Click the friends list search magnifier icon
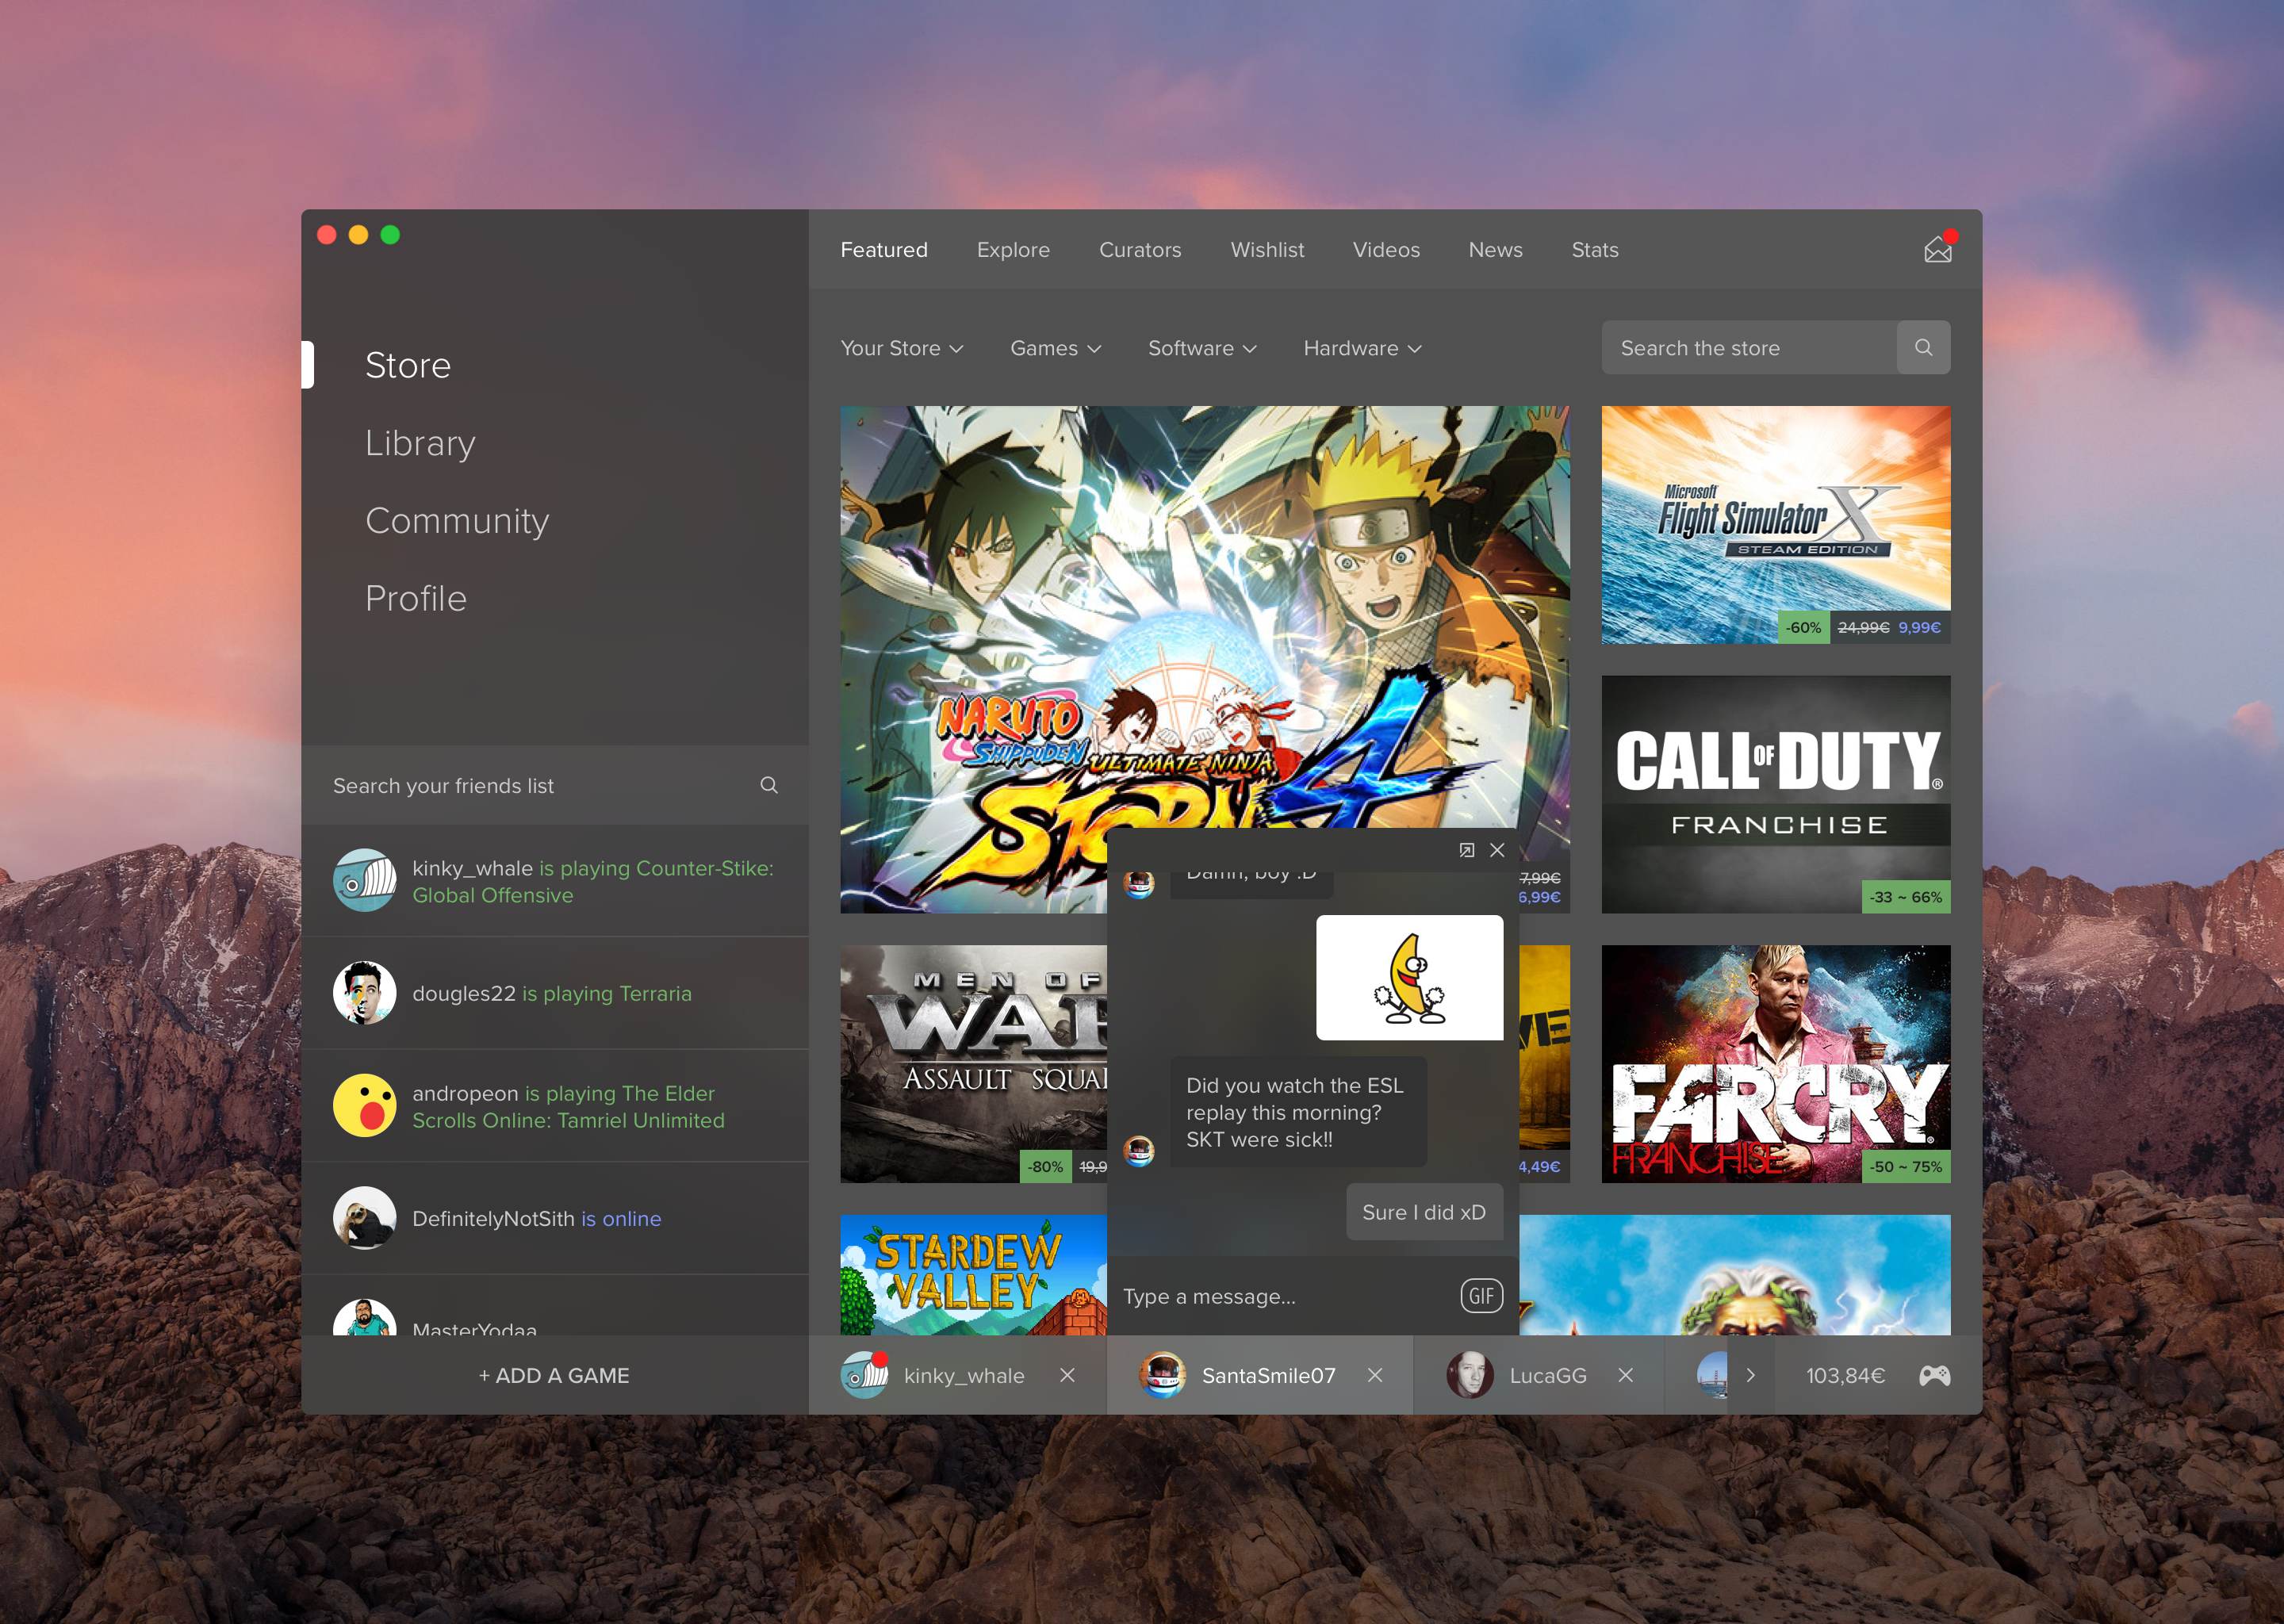The height and width of the screenshot is (1624, 2284). pos(769,785)
